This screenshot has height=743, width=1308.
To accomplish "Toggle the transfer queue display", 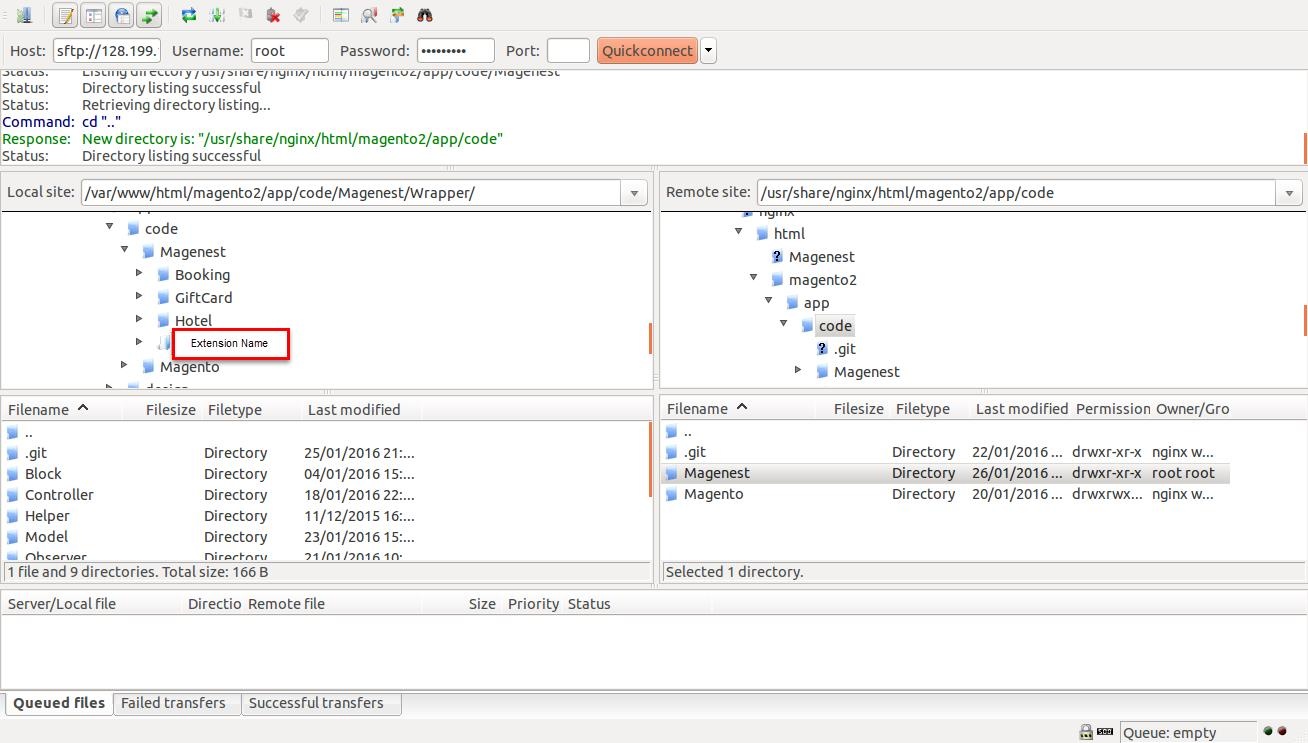I will coord(149,15).
